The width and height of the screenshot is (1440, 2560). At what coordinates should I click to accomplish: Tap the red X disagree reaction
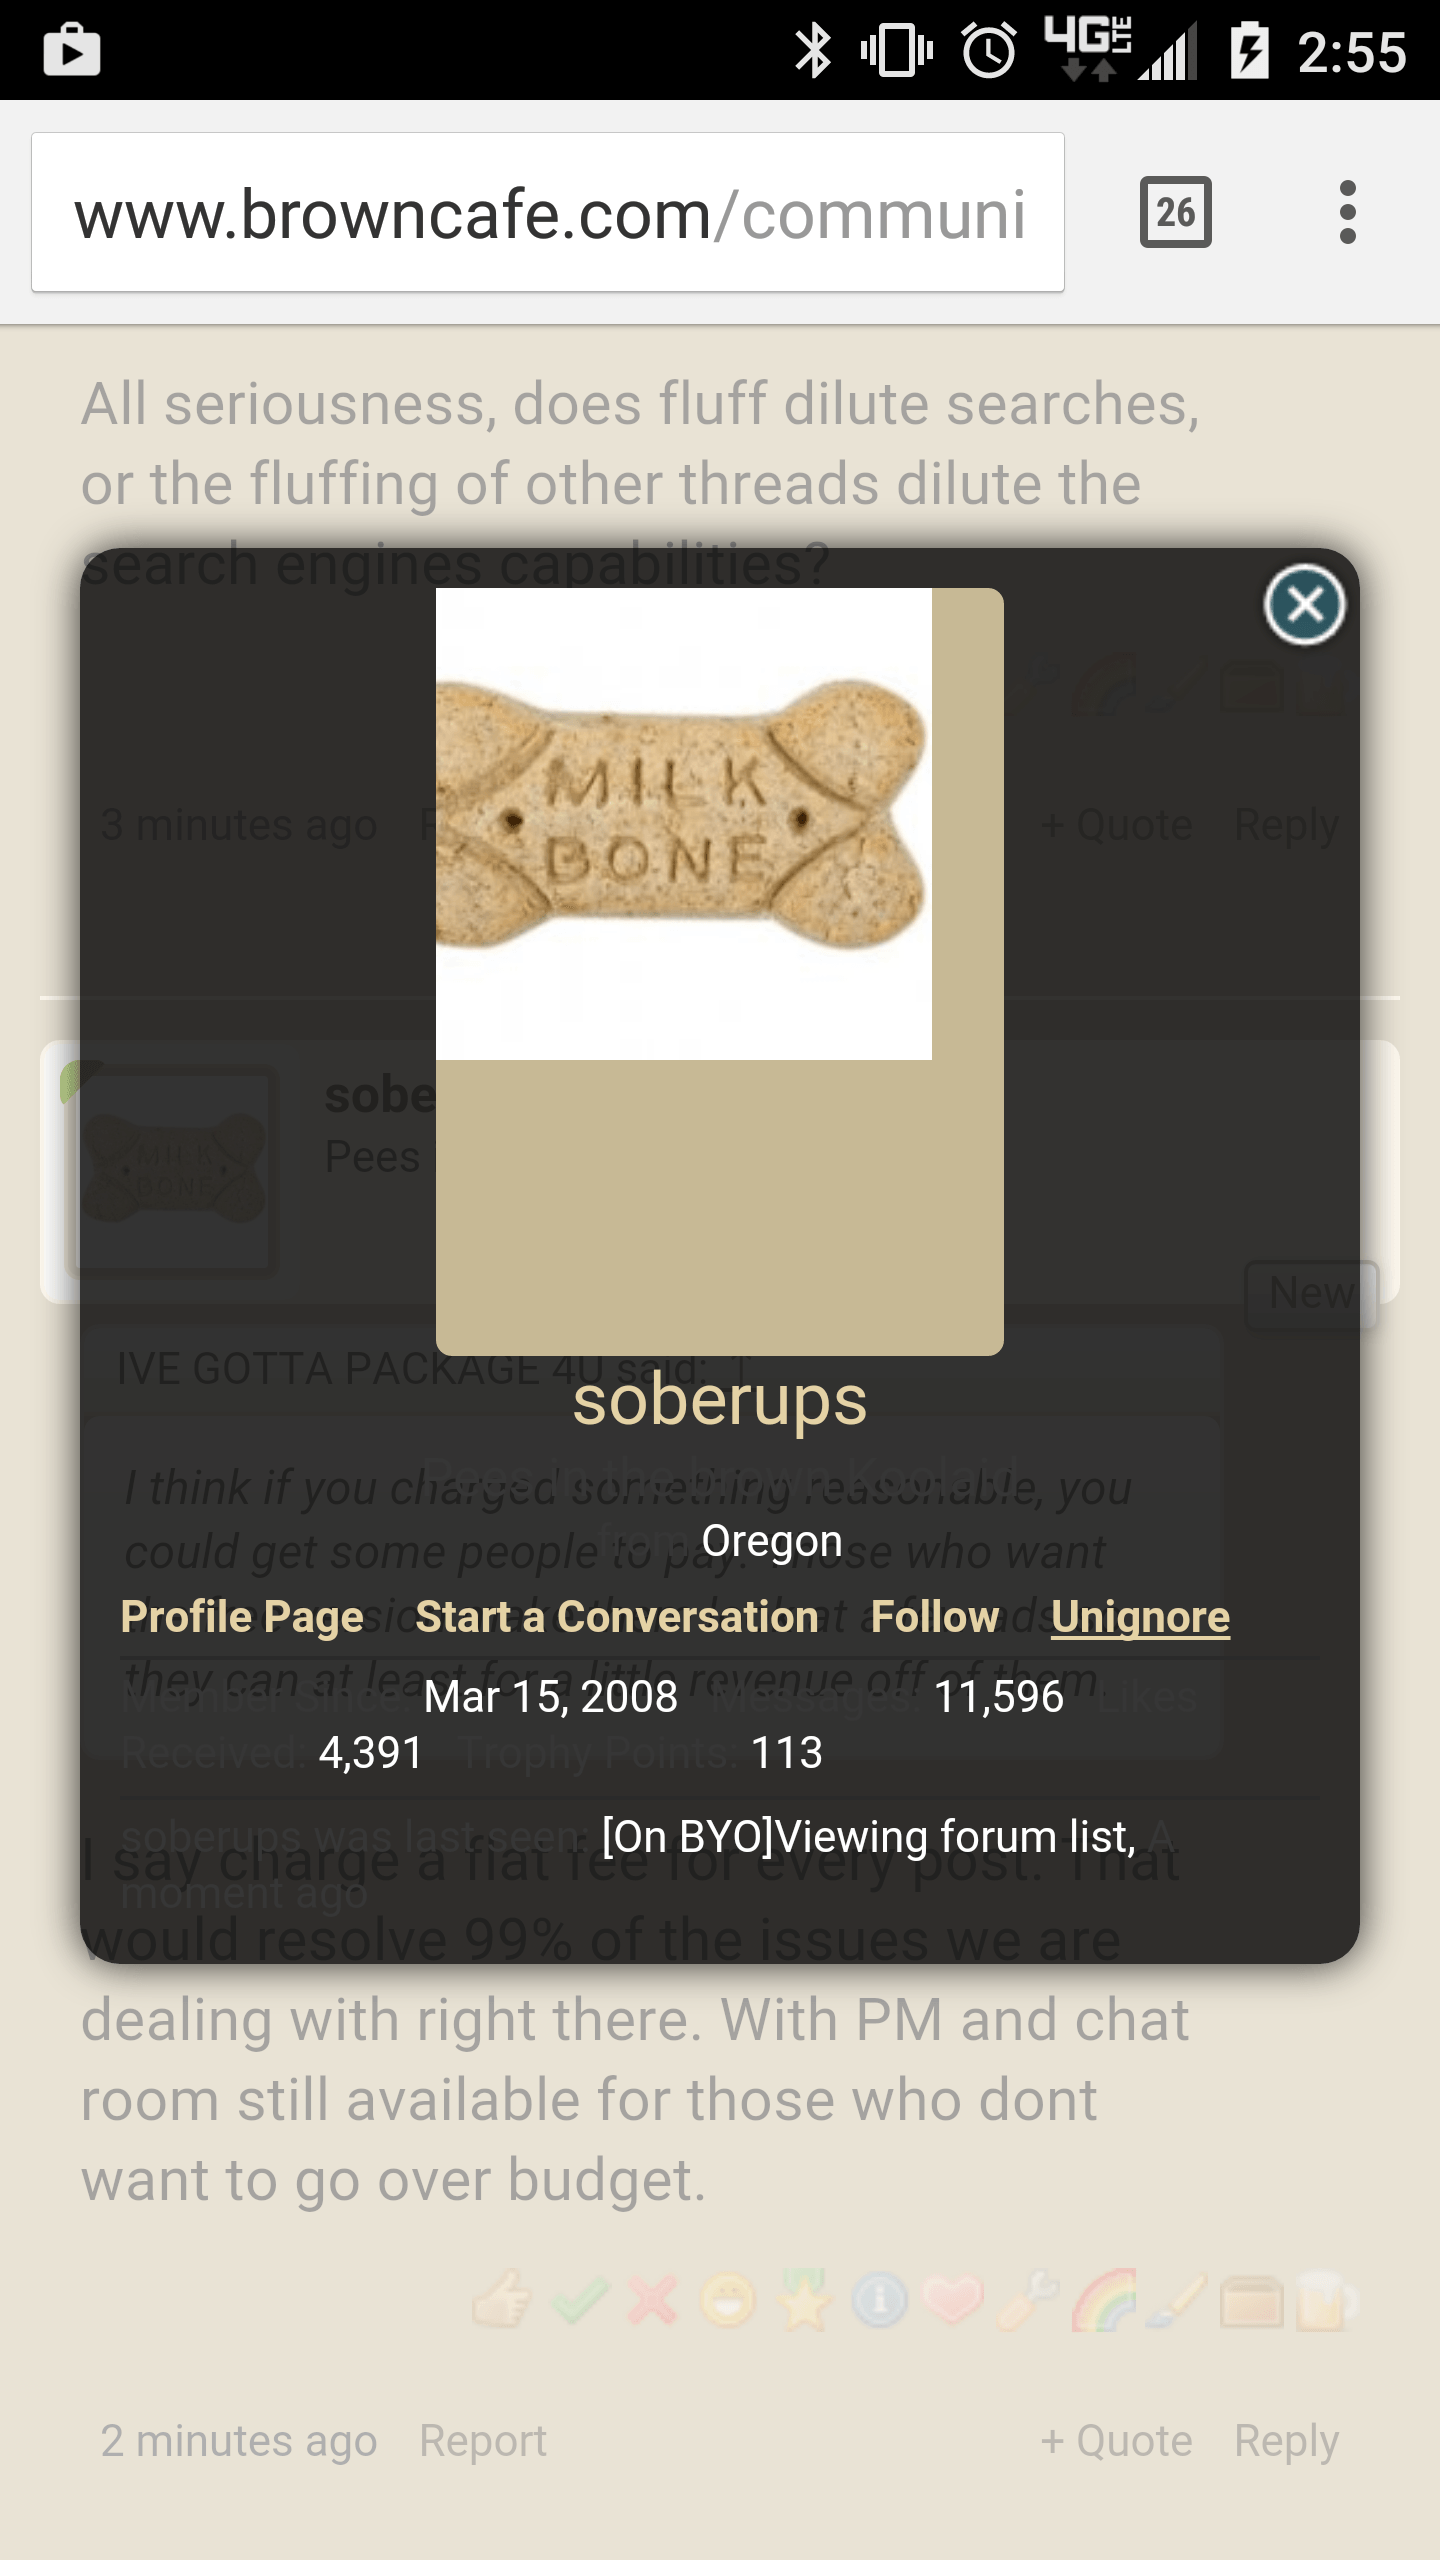(x=652, y=2300)
